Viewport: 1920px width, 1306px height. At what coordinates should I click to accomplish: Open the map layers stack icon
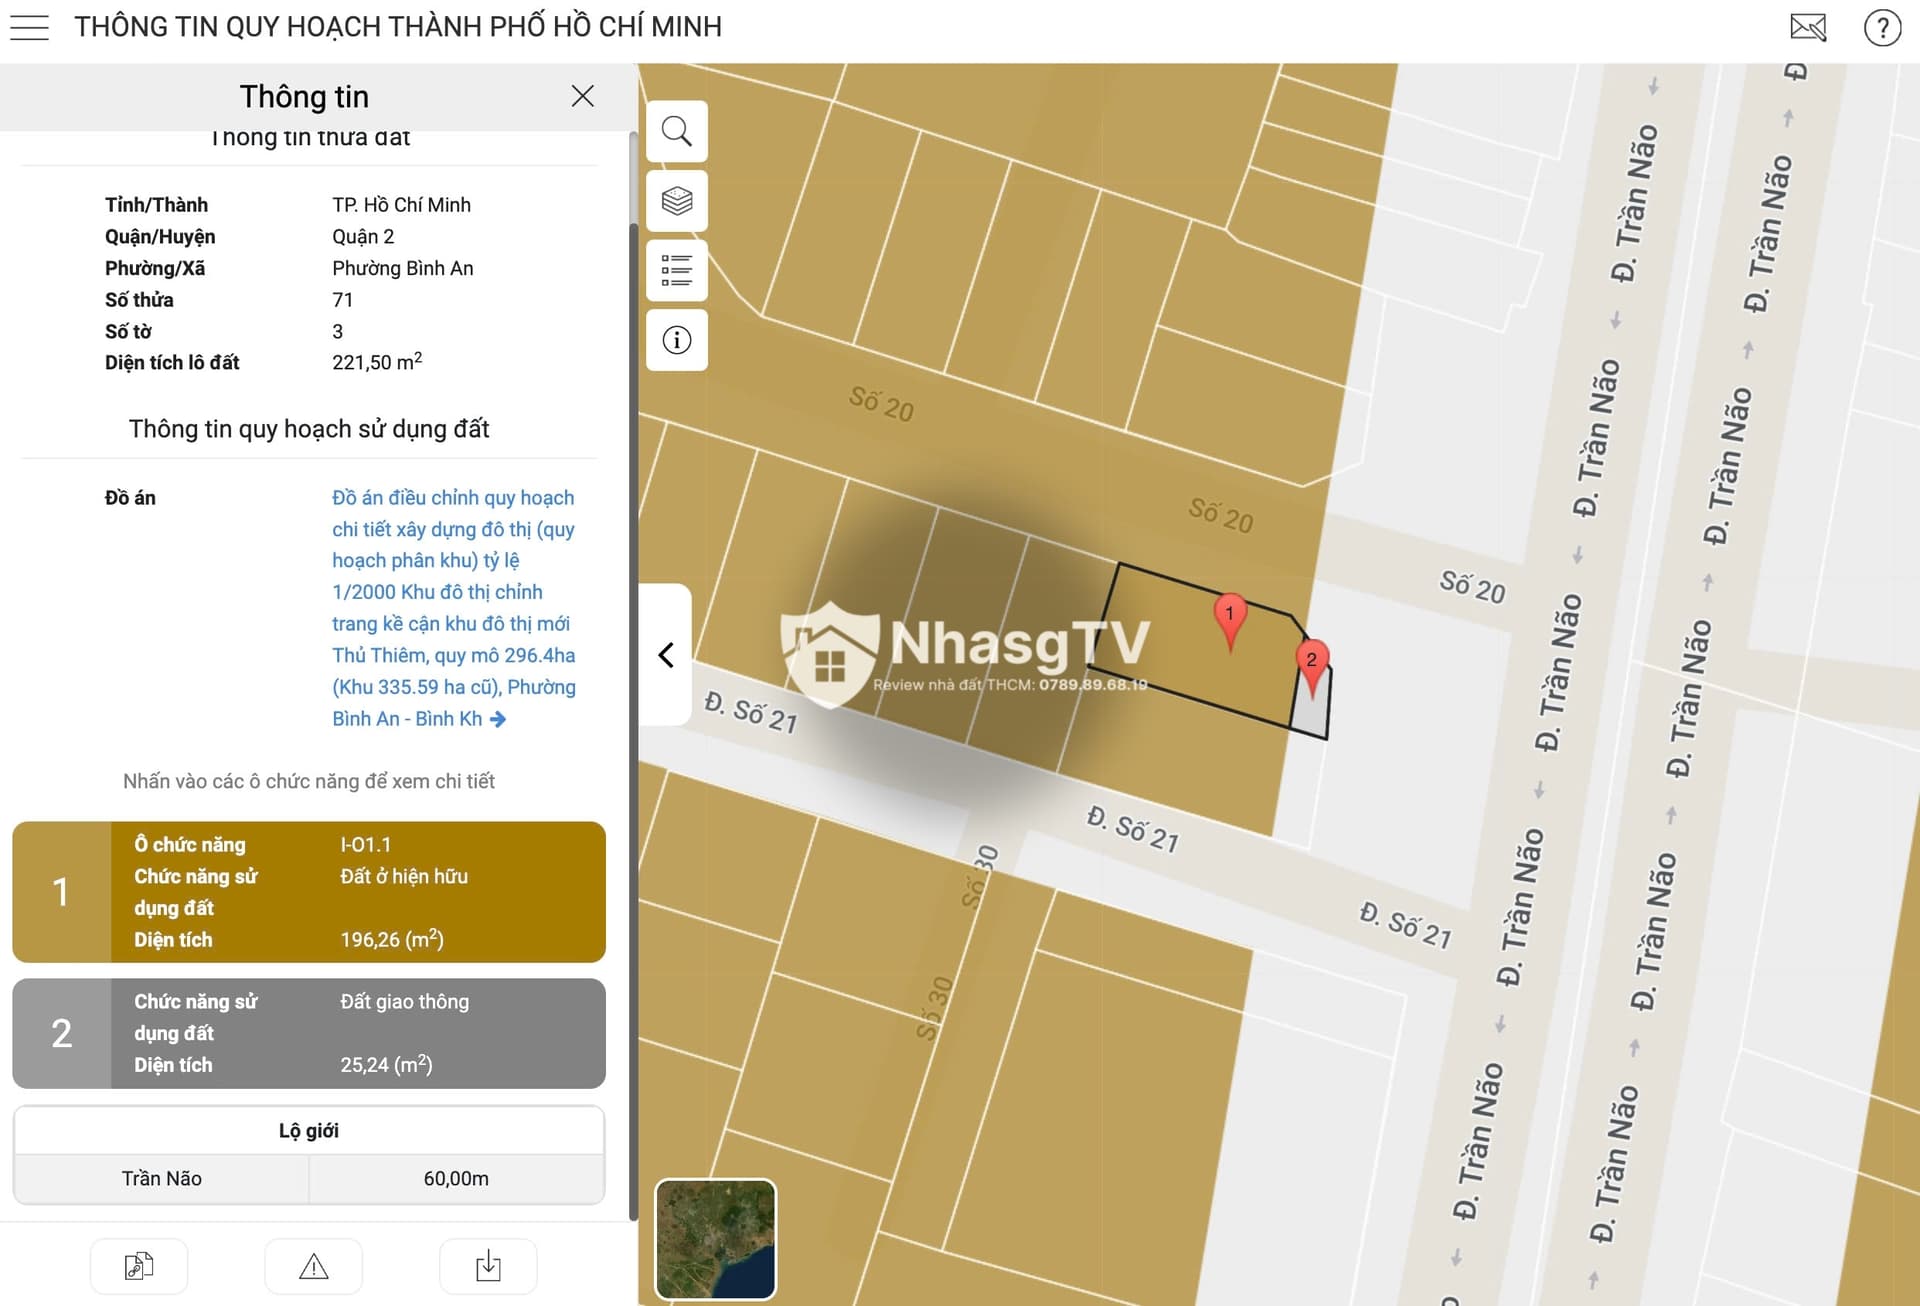[x=677, y=201]
